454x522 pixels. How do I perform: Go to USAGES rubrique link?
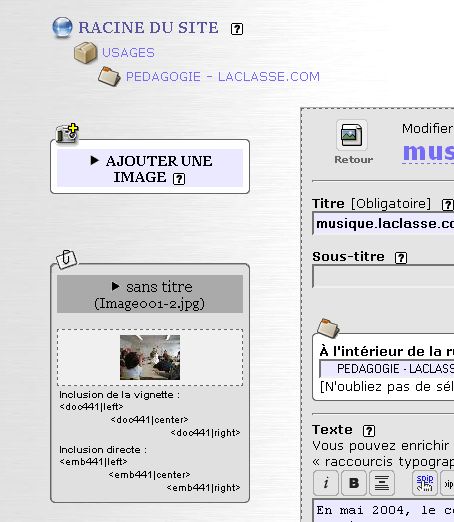pyautogui.click(x=128, y=53)
